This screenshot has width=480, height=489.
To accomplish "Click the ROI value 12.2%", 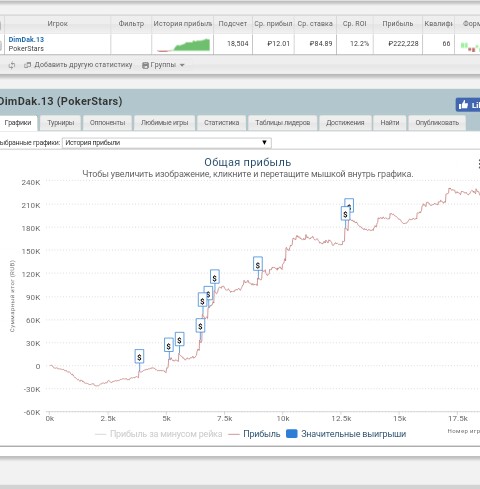I will click(359, 44).
